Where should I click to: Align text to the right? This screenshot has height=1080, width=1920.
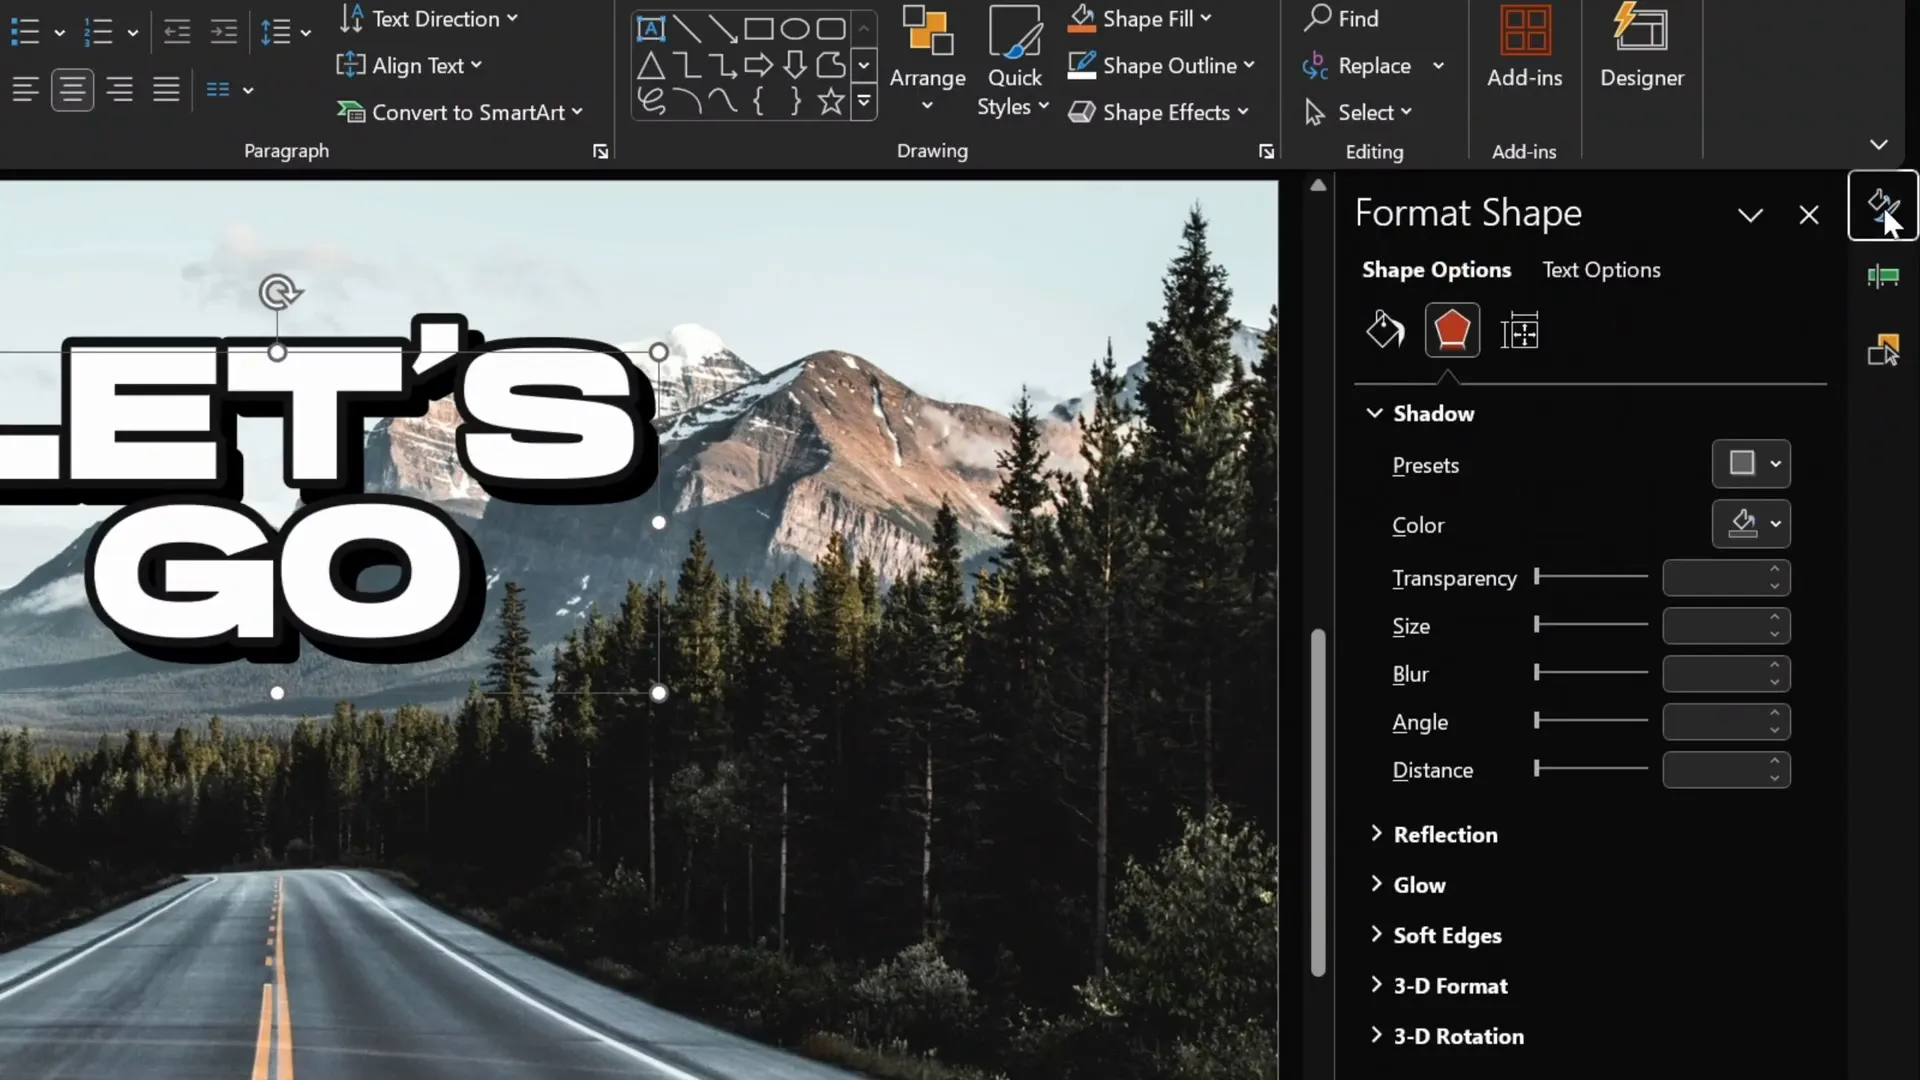tap(120, 90)
